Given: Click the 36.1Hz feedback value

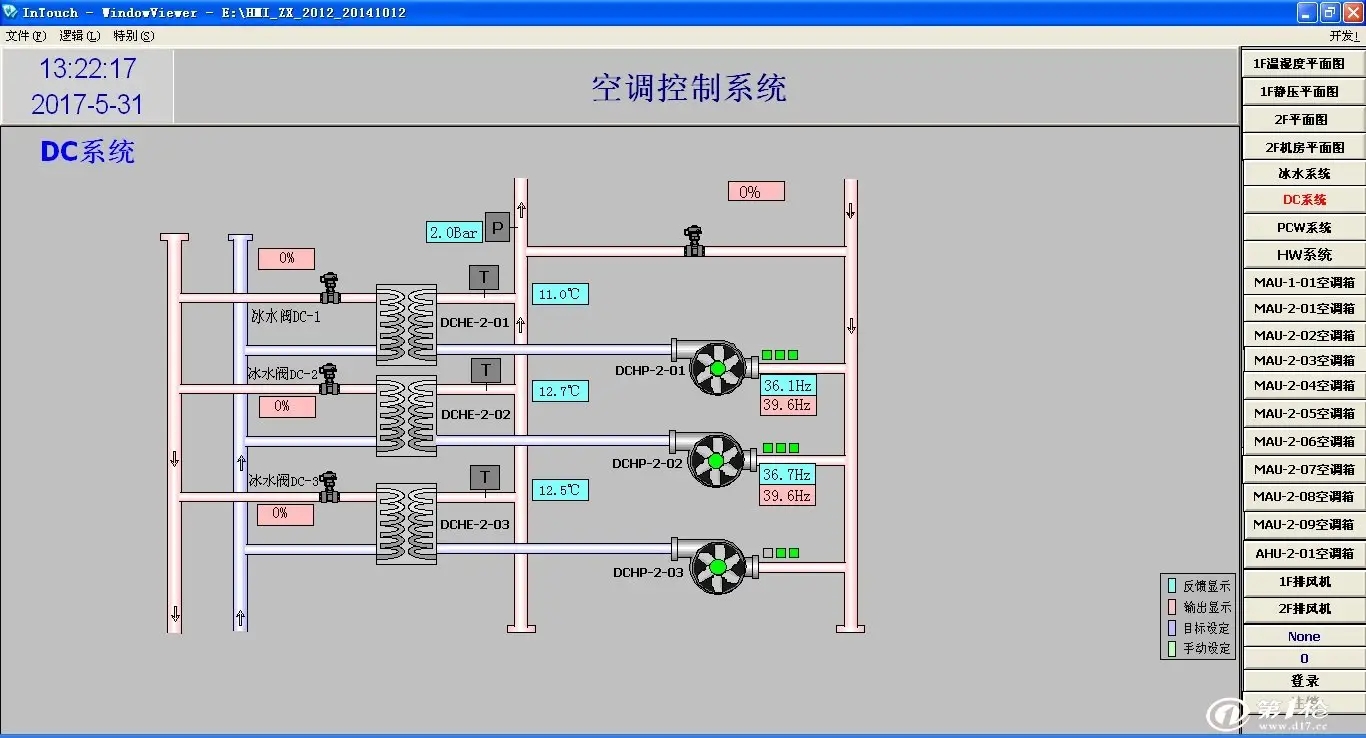Looking at the screenshot, I should point(788,385).
